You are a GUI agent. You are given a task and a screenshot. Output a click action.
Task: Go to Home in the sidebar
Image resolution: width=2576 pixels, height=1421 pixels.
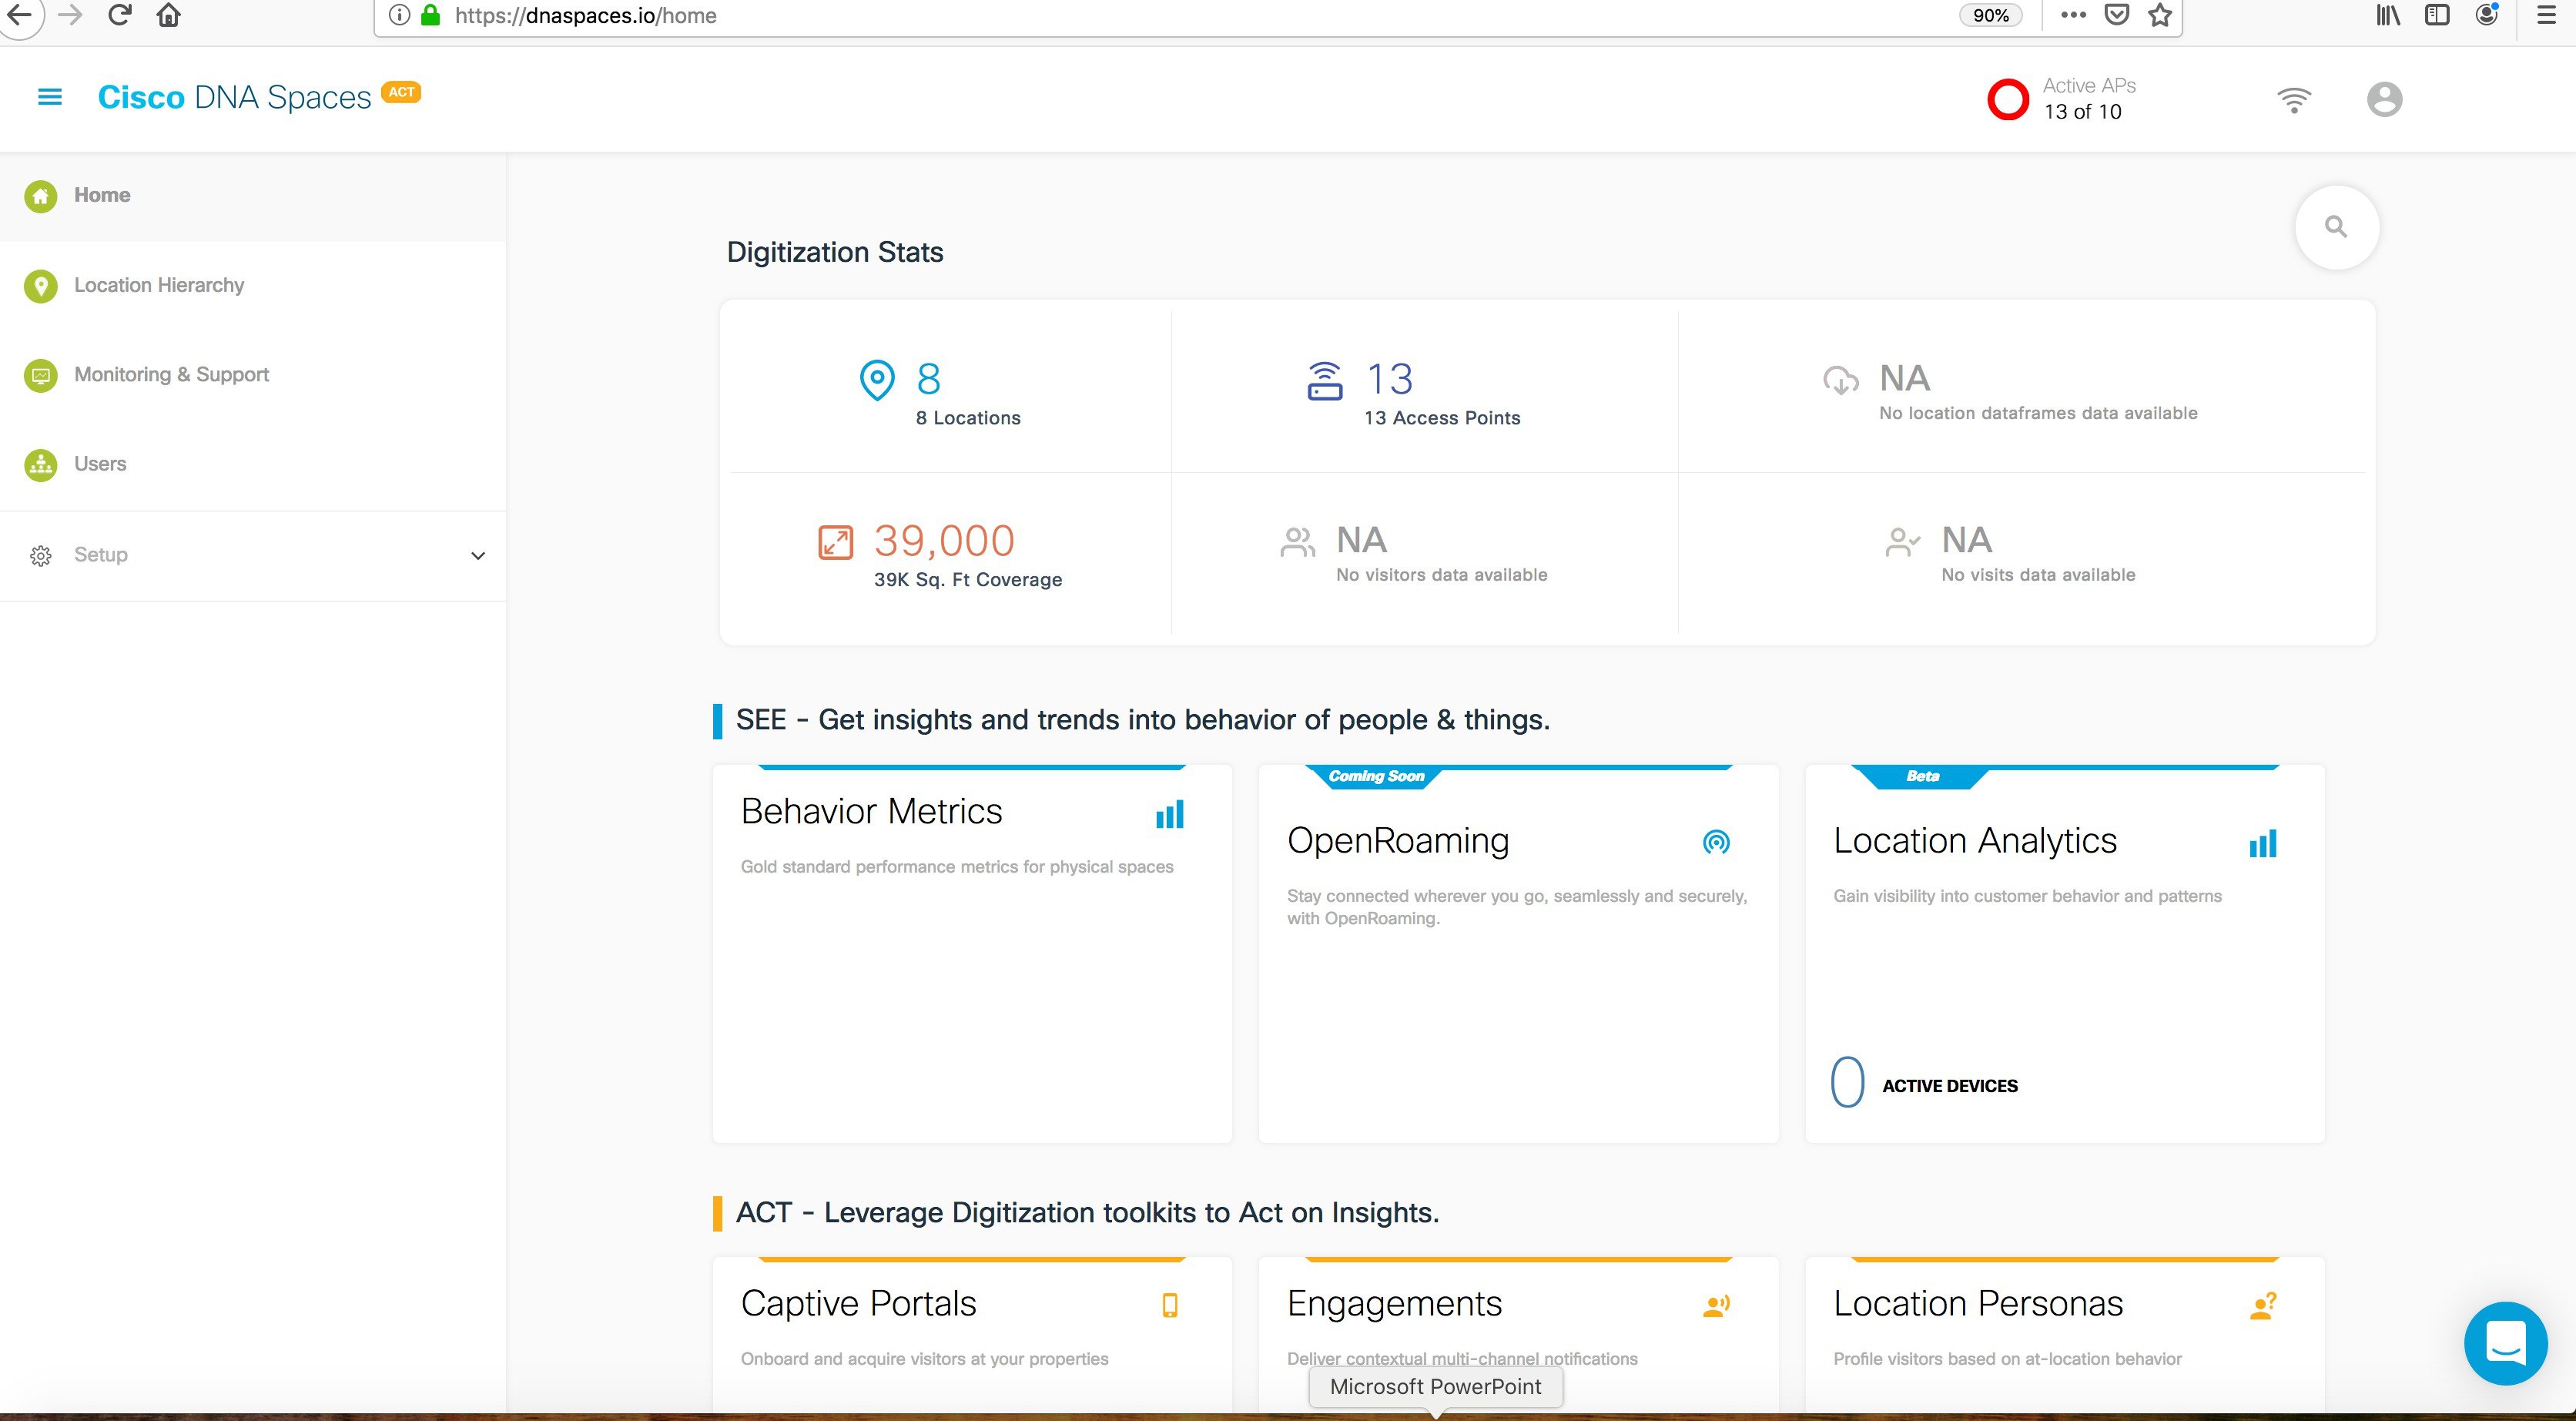click(x=253, y=196)
